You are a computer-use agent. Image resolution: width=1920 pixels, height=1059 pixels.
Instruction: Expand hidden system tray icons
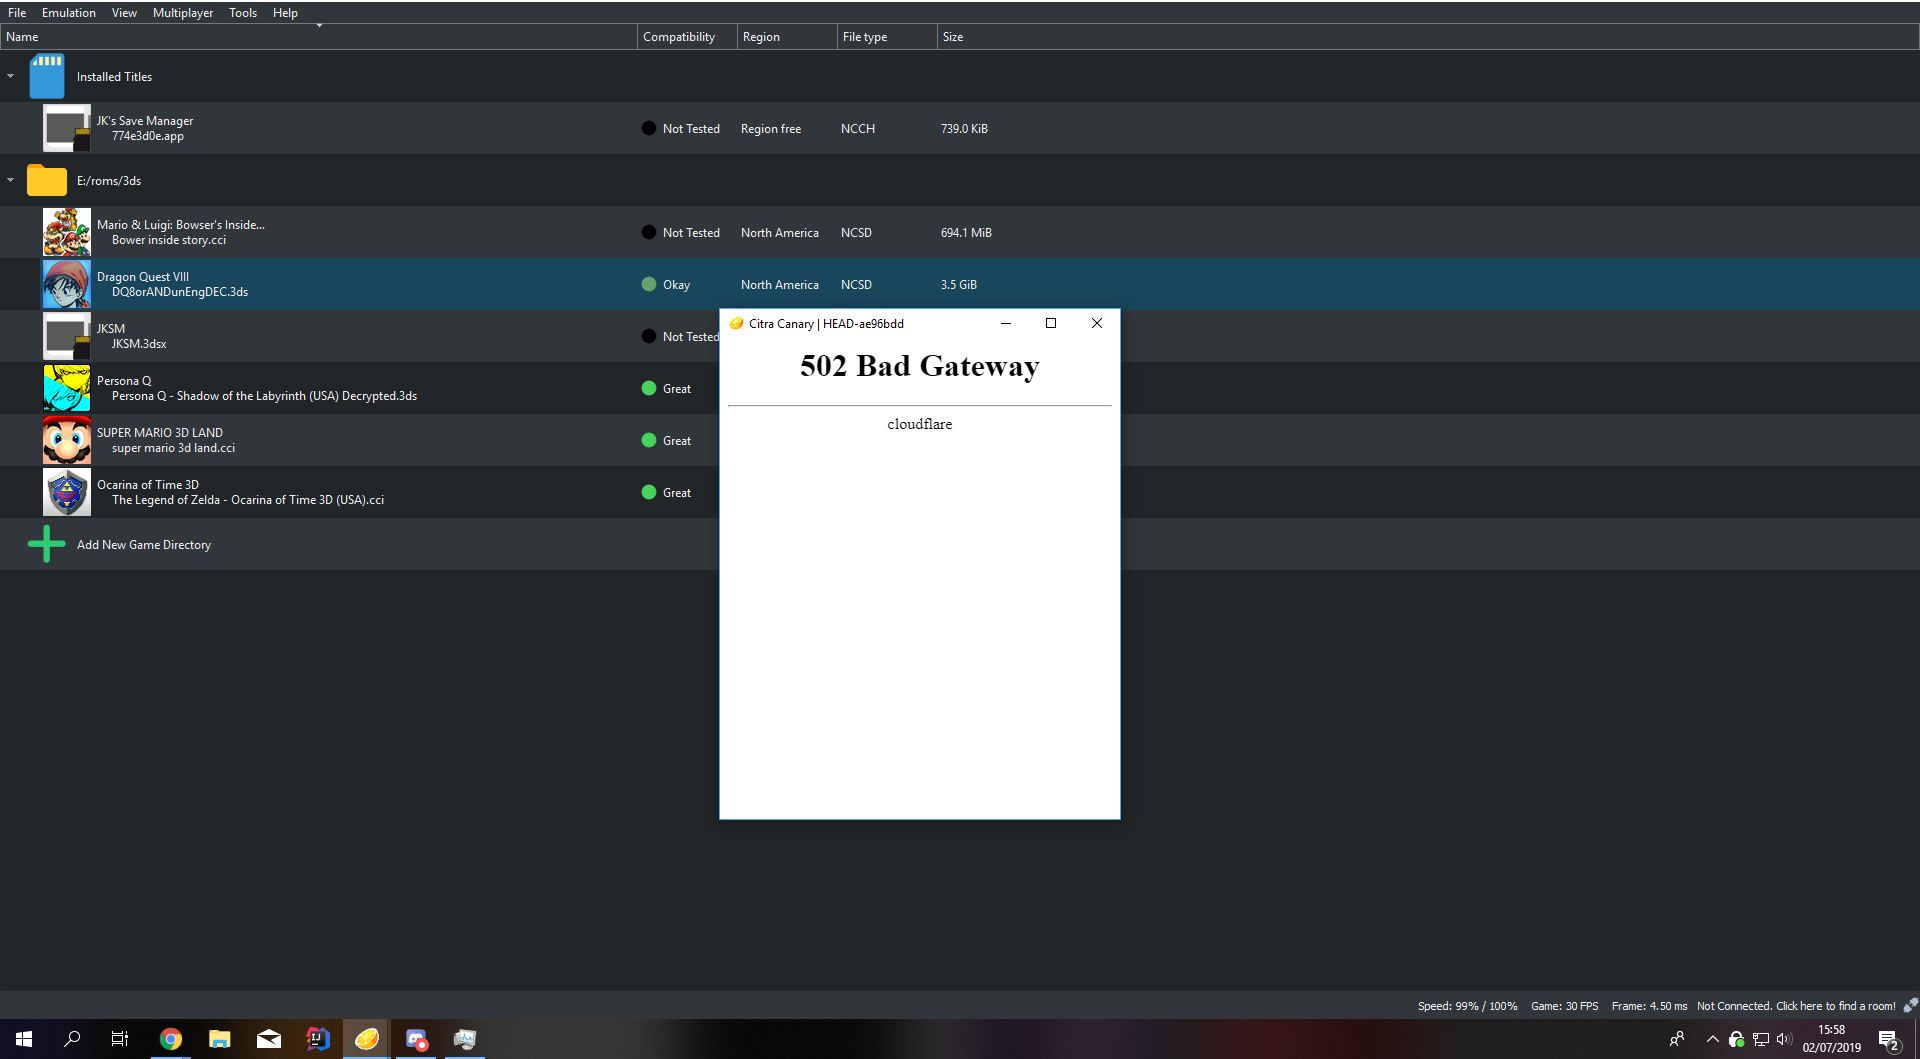point(1712,1039)
